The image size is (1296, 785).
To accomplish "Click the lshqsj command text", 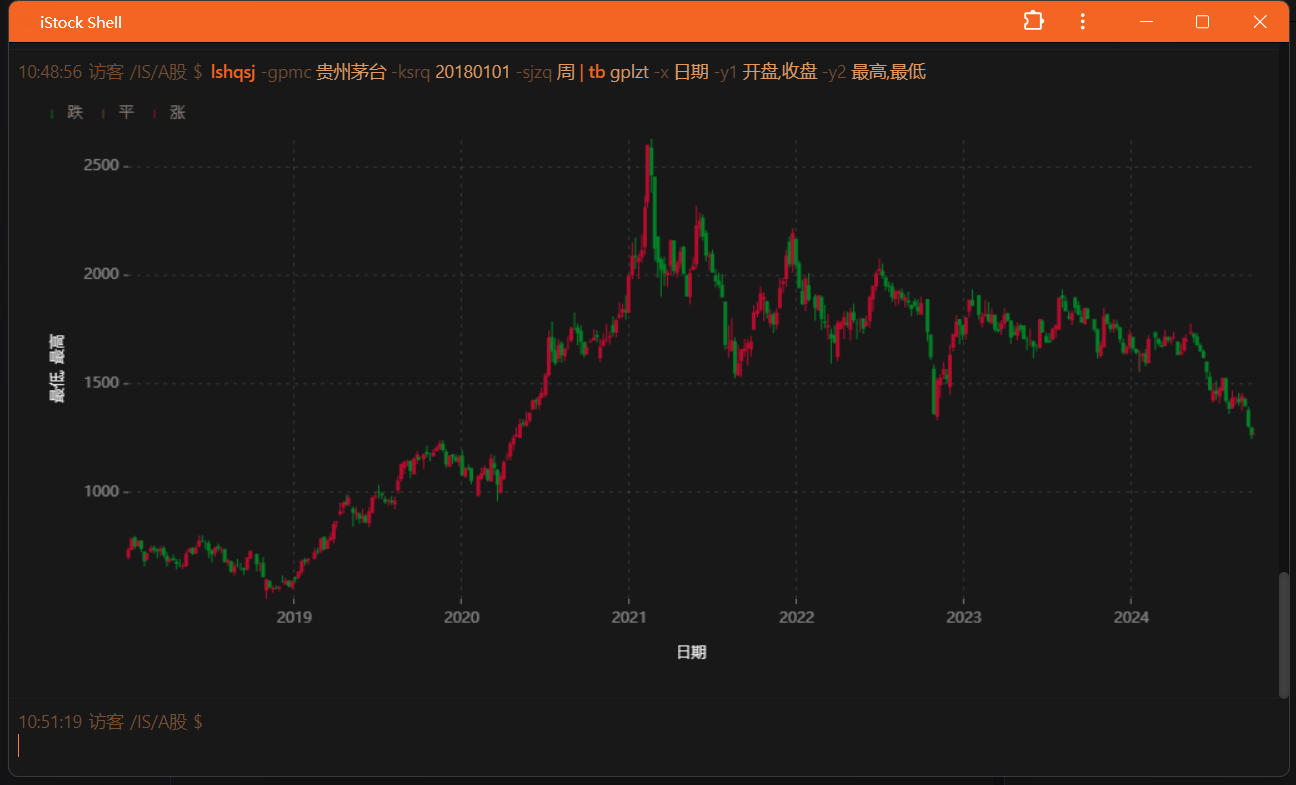I will [233, 72].
